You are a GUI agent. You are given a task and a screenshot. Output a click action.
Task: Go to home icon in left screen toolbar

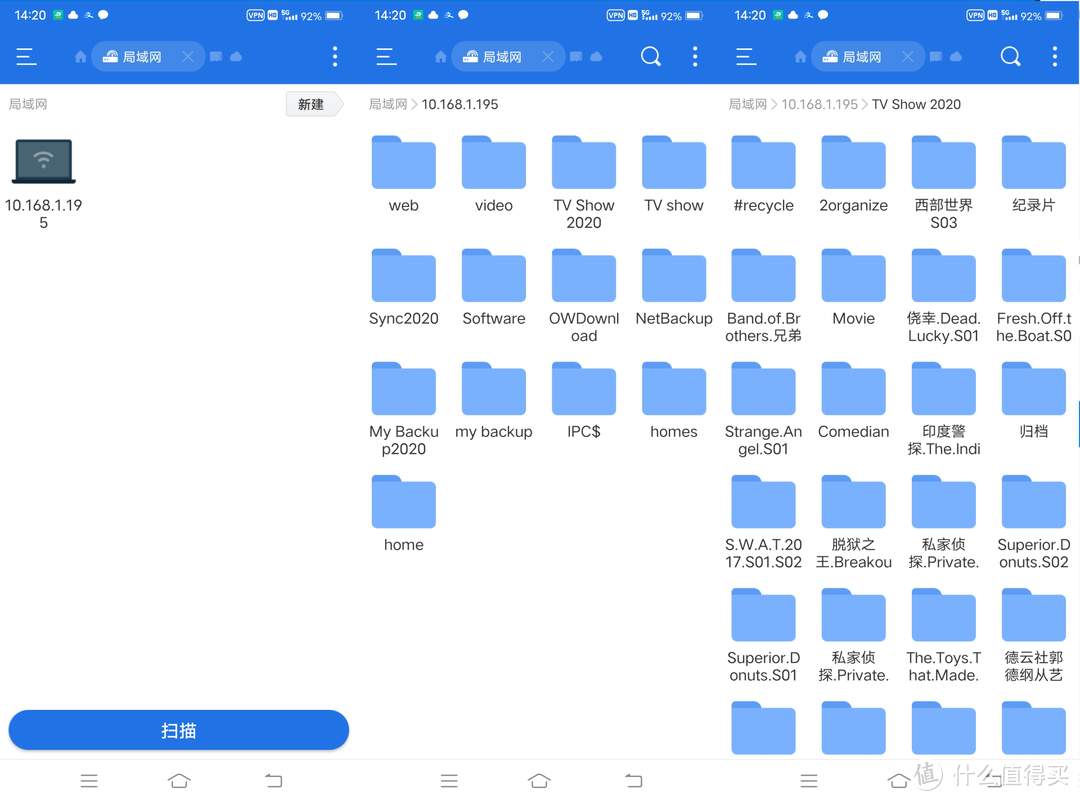[x=80, y=57]
